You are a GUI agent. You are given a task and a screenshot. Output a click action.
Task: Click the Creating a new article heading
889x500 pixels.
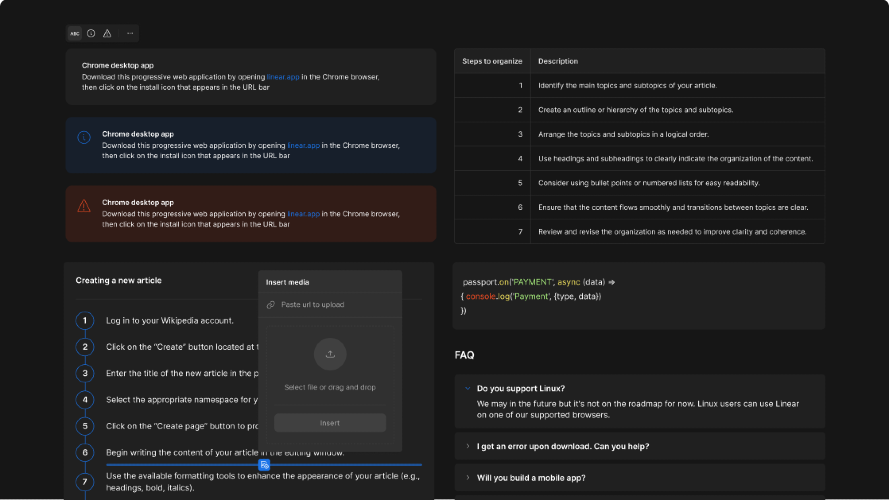[118, 281]
